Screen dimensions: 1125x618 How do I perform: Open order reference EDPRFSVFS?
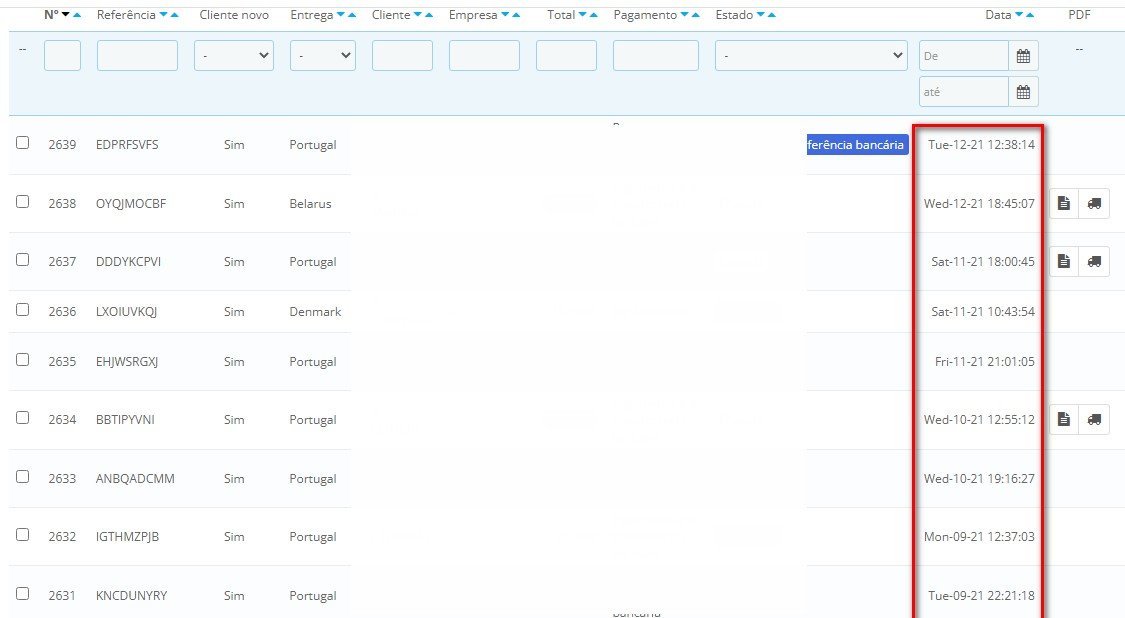pyautogui.click(x=127, y=145)
